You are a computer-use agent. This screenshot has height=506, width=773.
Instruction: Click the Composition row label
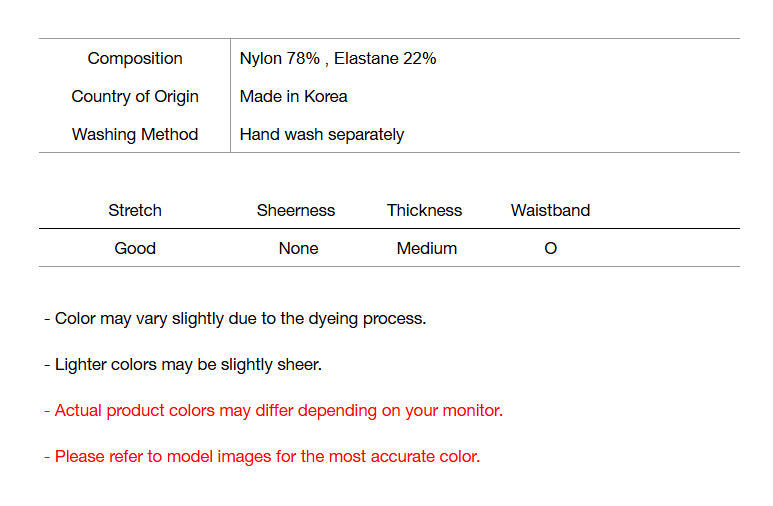pyautogui.click(x=135, y=58)
